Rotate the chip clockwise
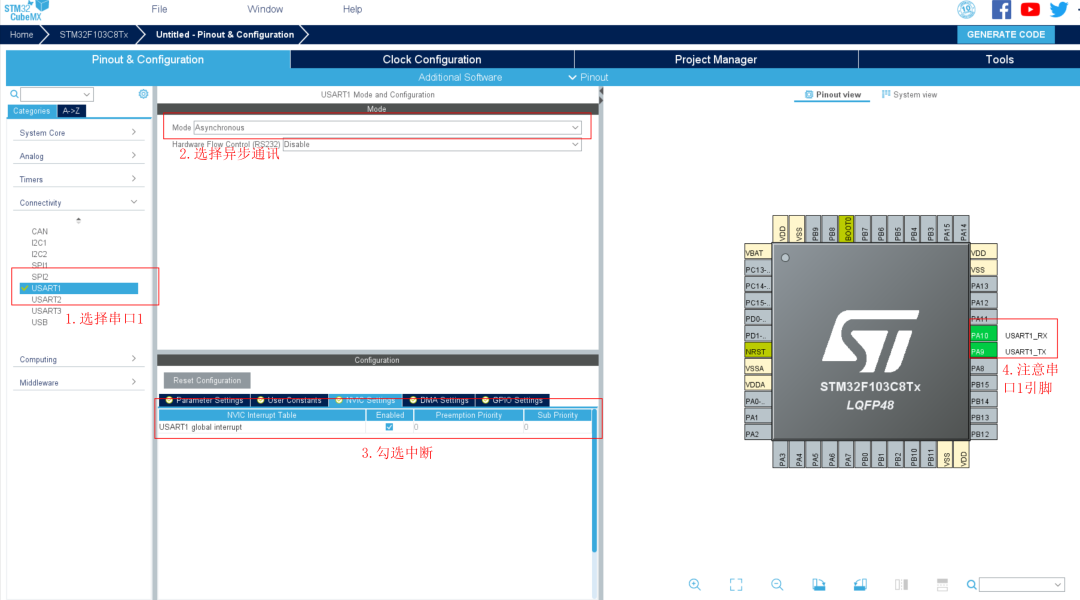 coord(818,584)
